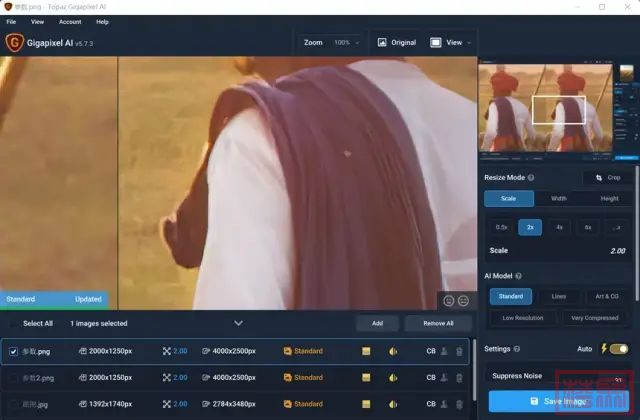Open the View dropdown
640x420 pixels.
click(450, 42)
